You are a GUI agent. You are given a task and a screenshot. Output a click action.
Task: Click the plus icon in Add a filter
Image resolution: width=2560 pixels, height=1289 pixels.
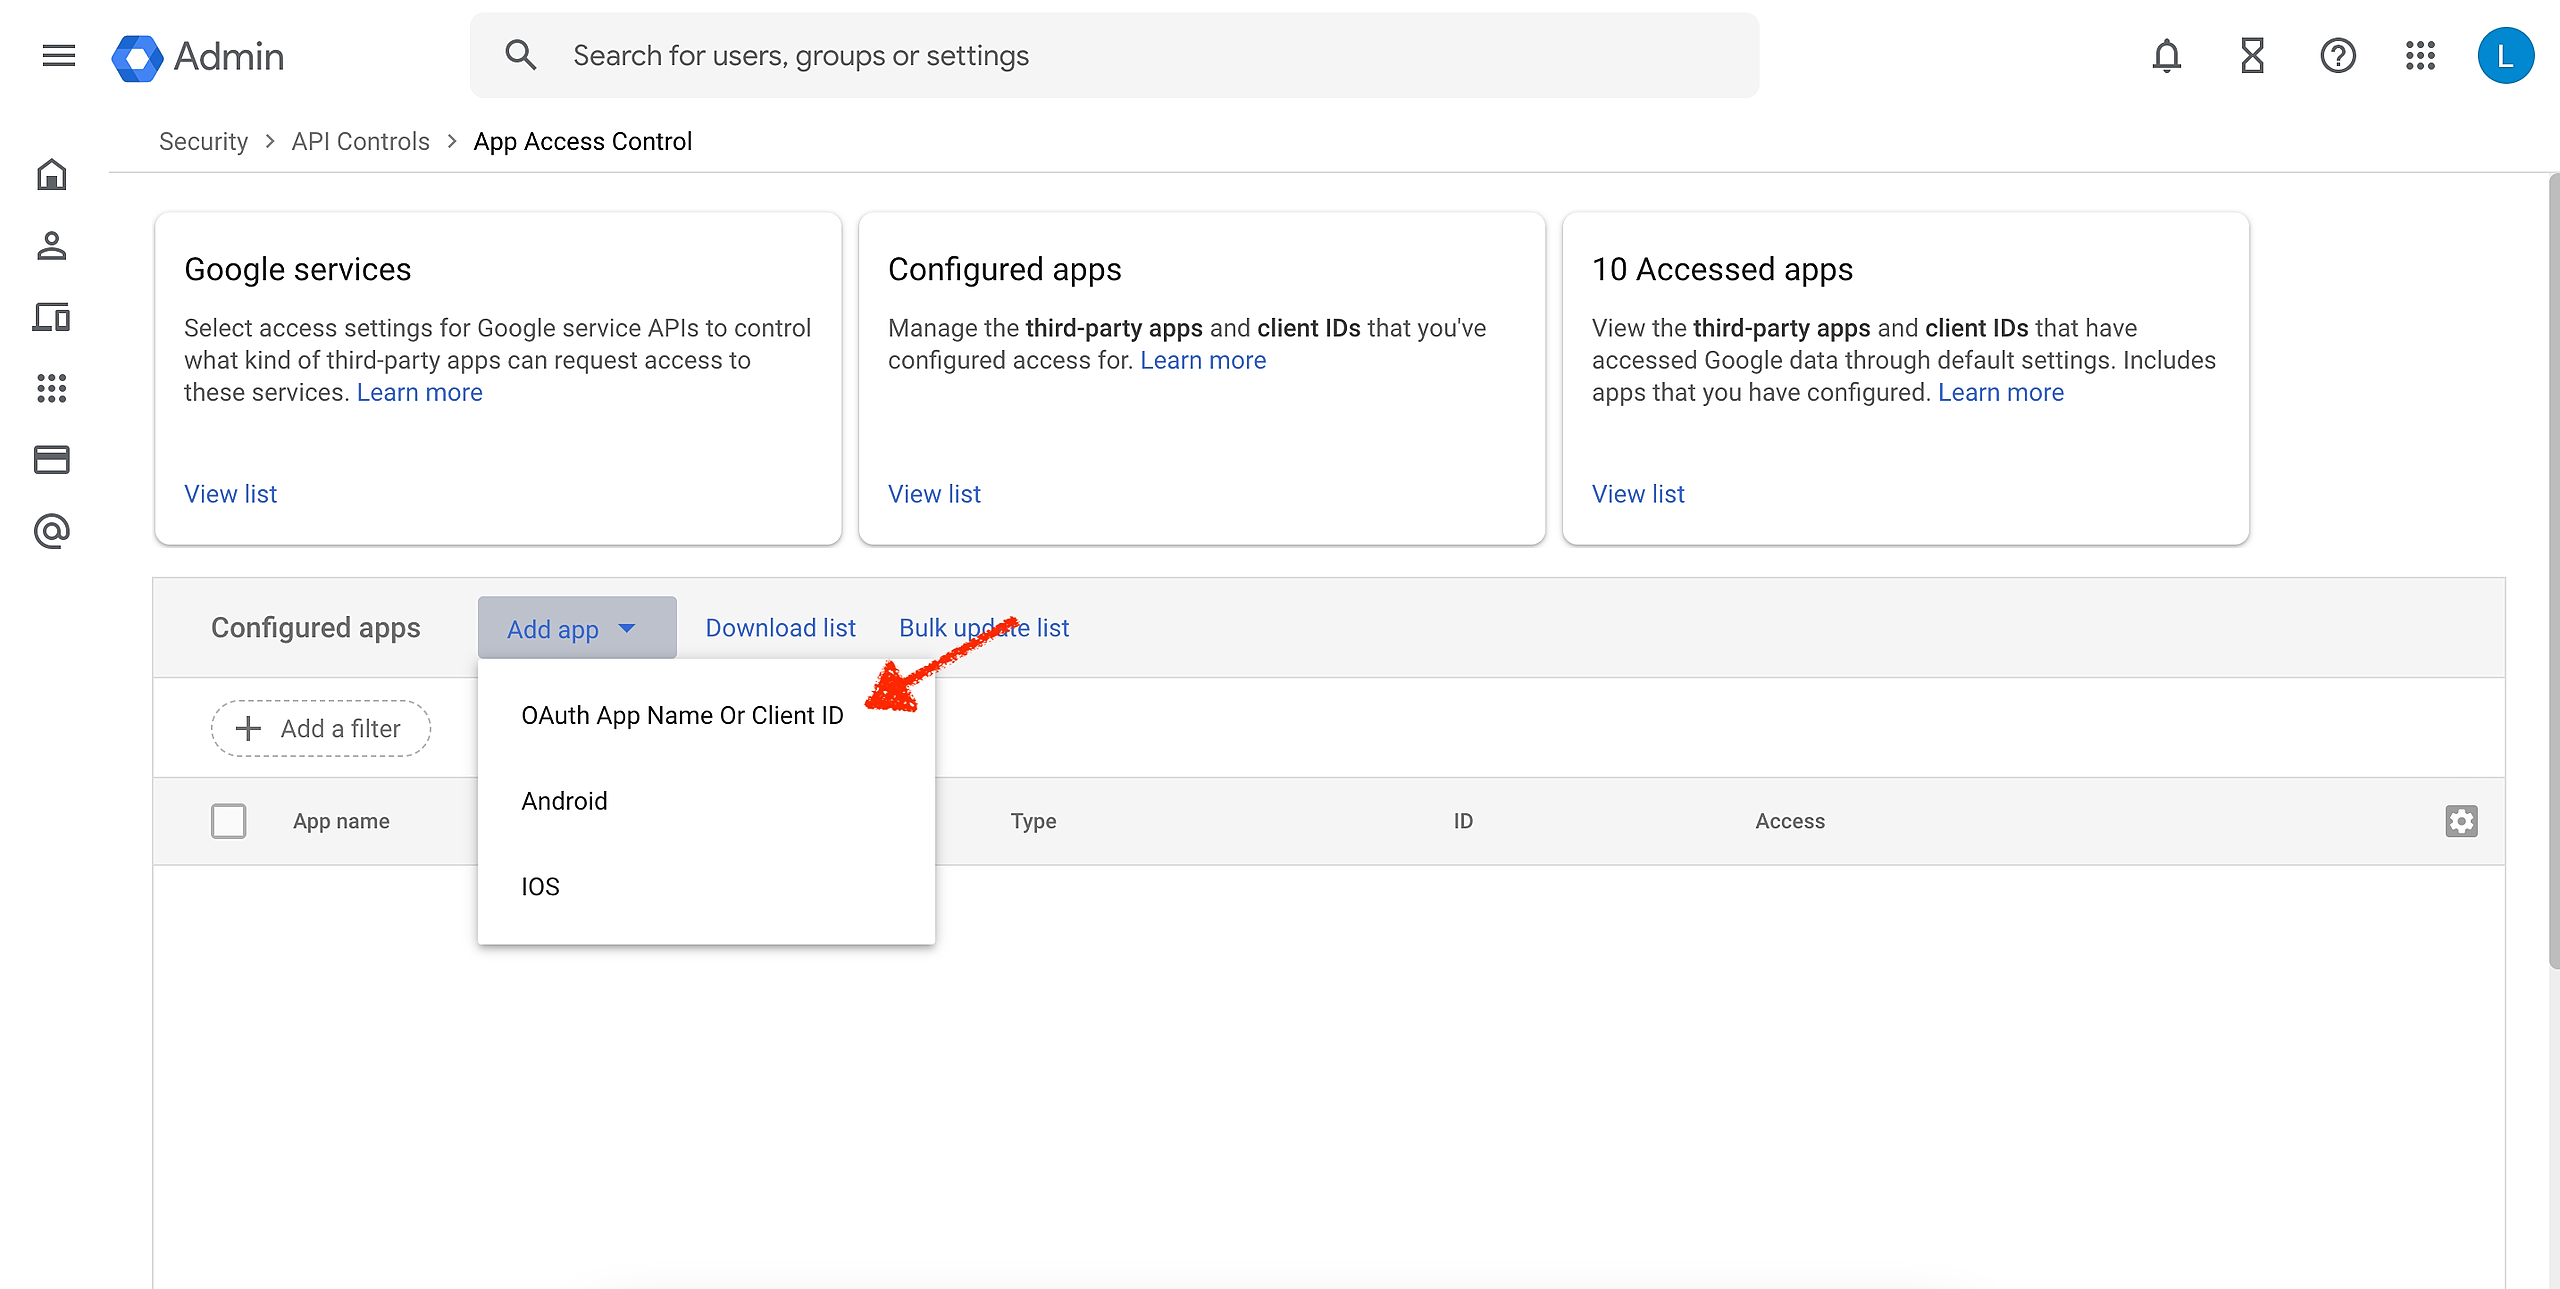248,729
